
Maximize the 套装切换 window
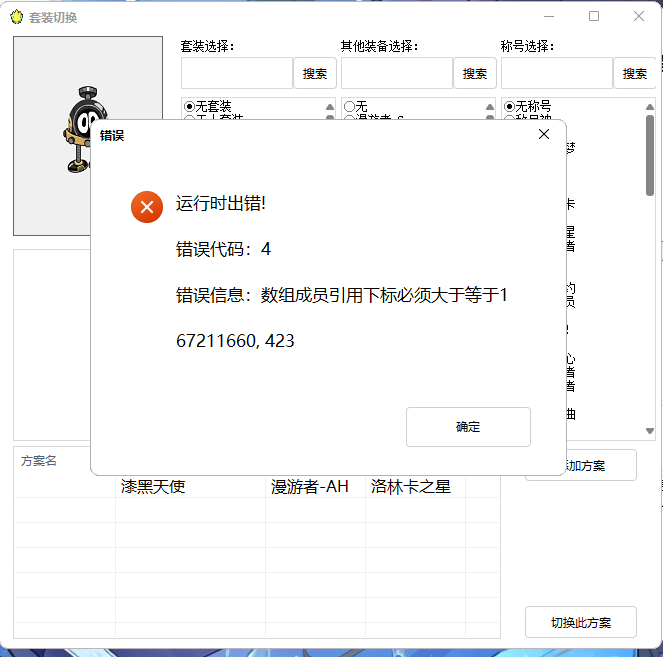point(594,16)
